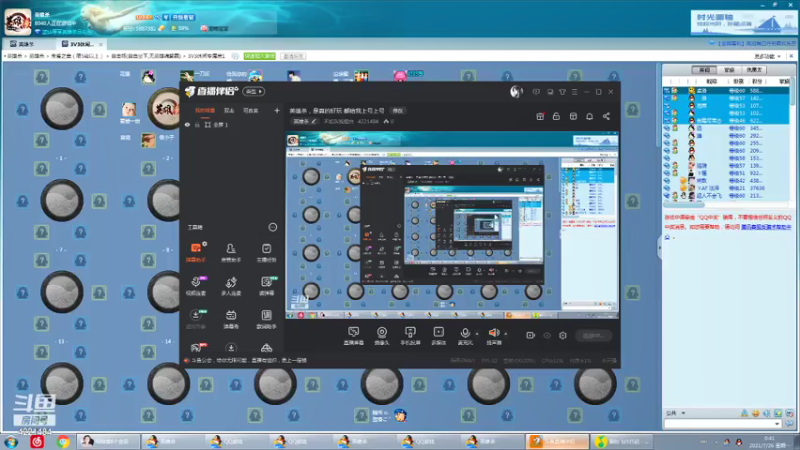Switch to the second scene tab in Douyu
The height and width of the screenshot is (450, 800).
pos(229,110)
